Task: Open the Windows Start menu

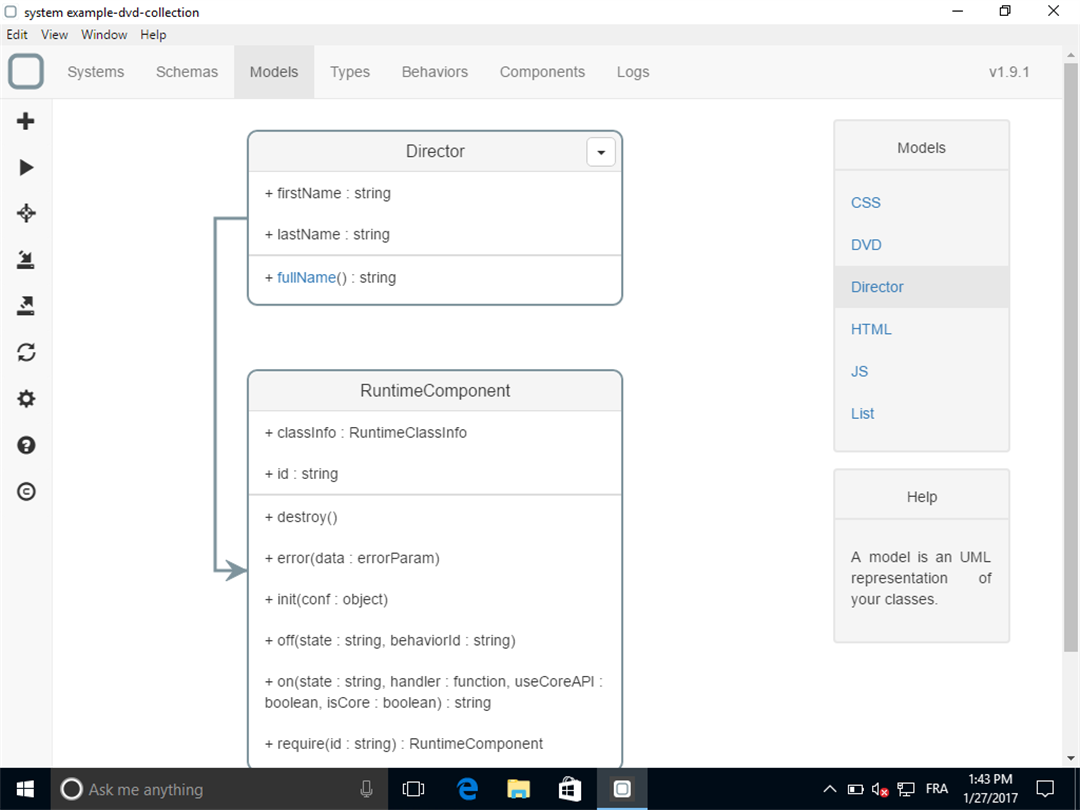Action: 25,789
